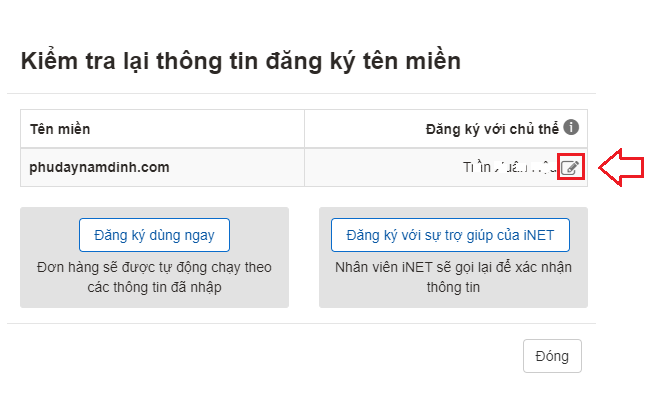Click the empty space in the registrant cell

pos(383,167)
